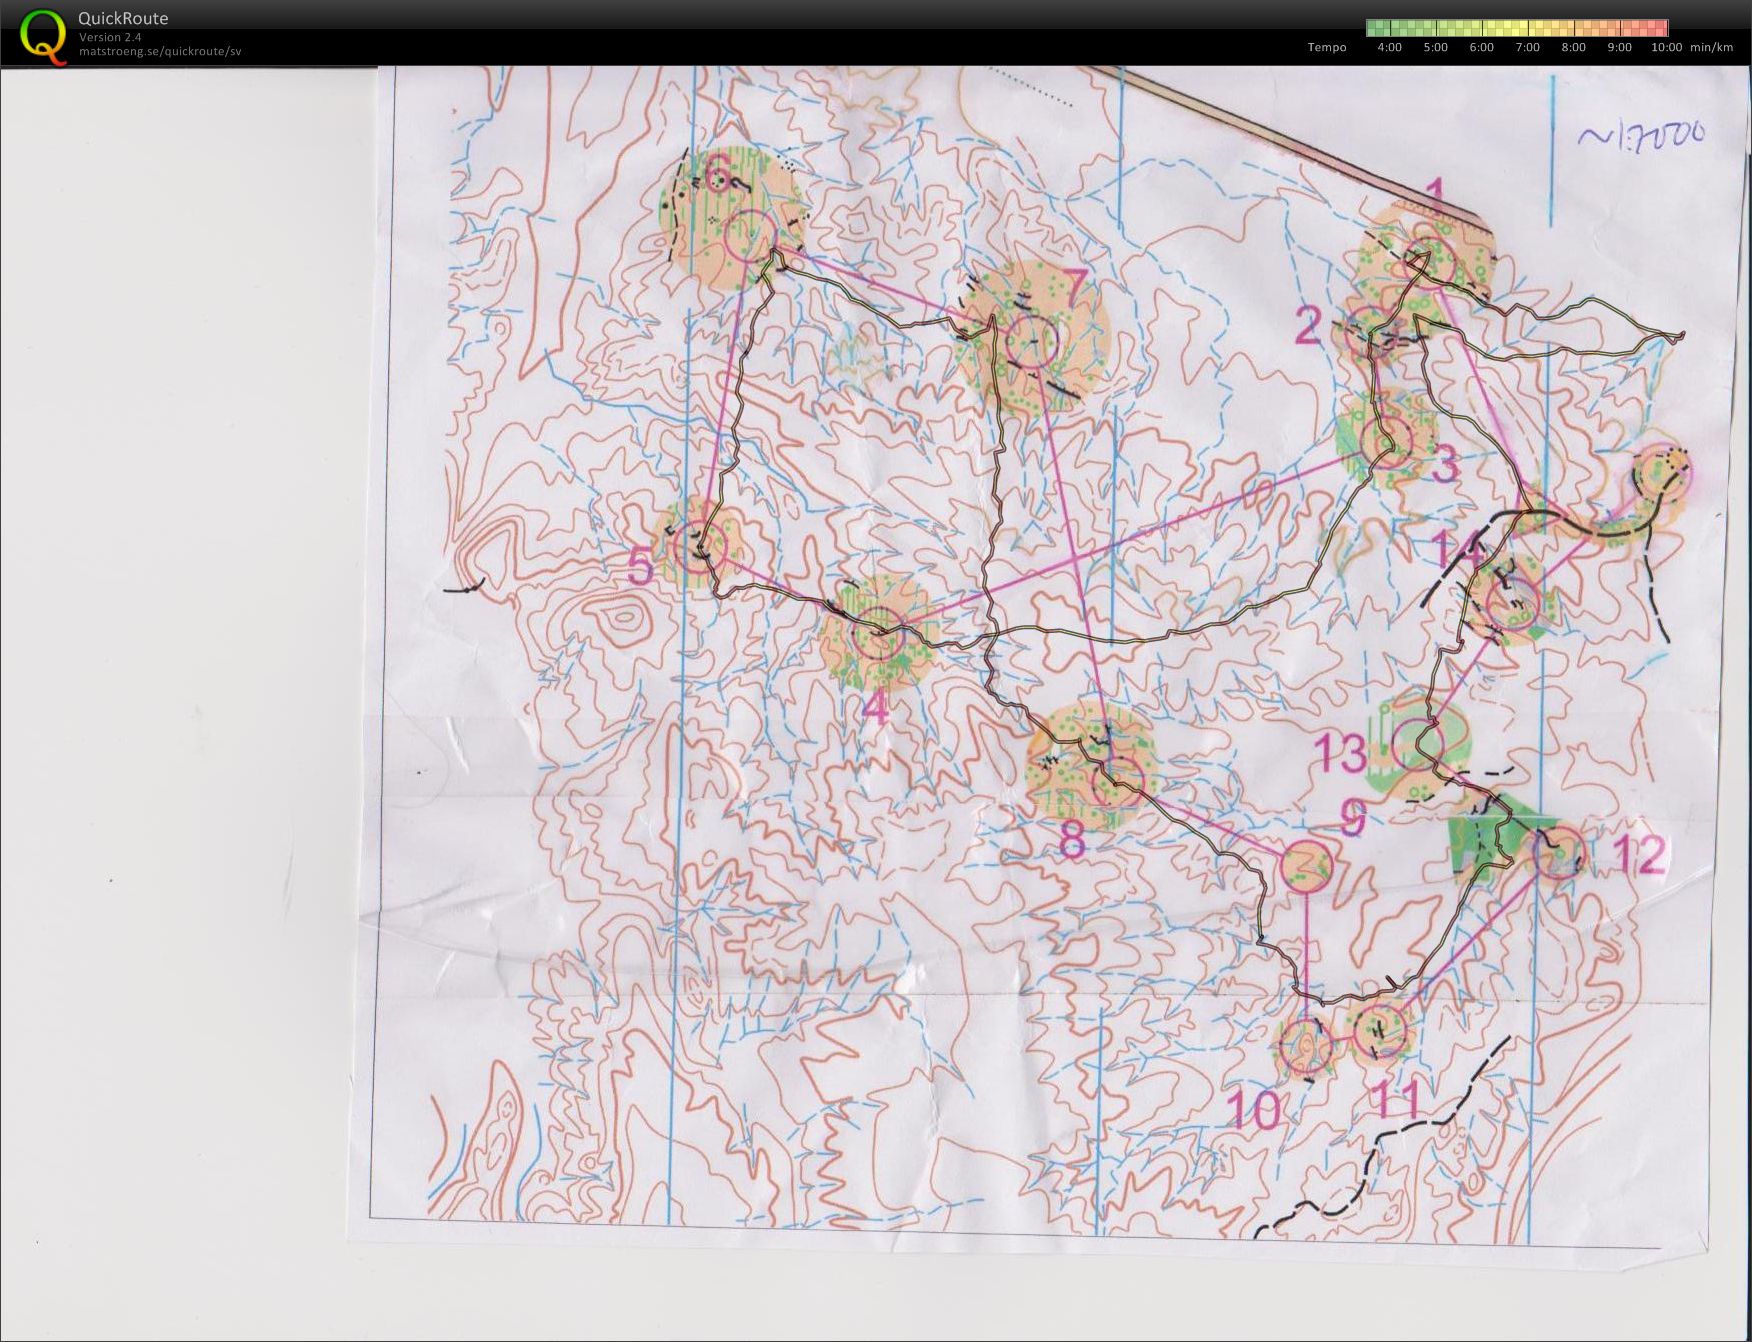
Task: Select control circle 5 on the map
Action: point(699,546)
